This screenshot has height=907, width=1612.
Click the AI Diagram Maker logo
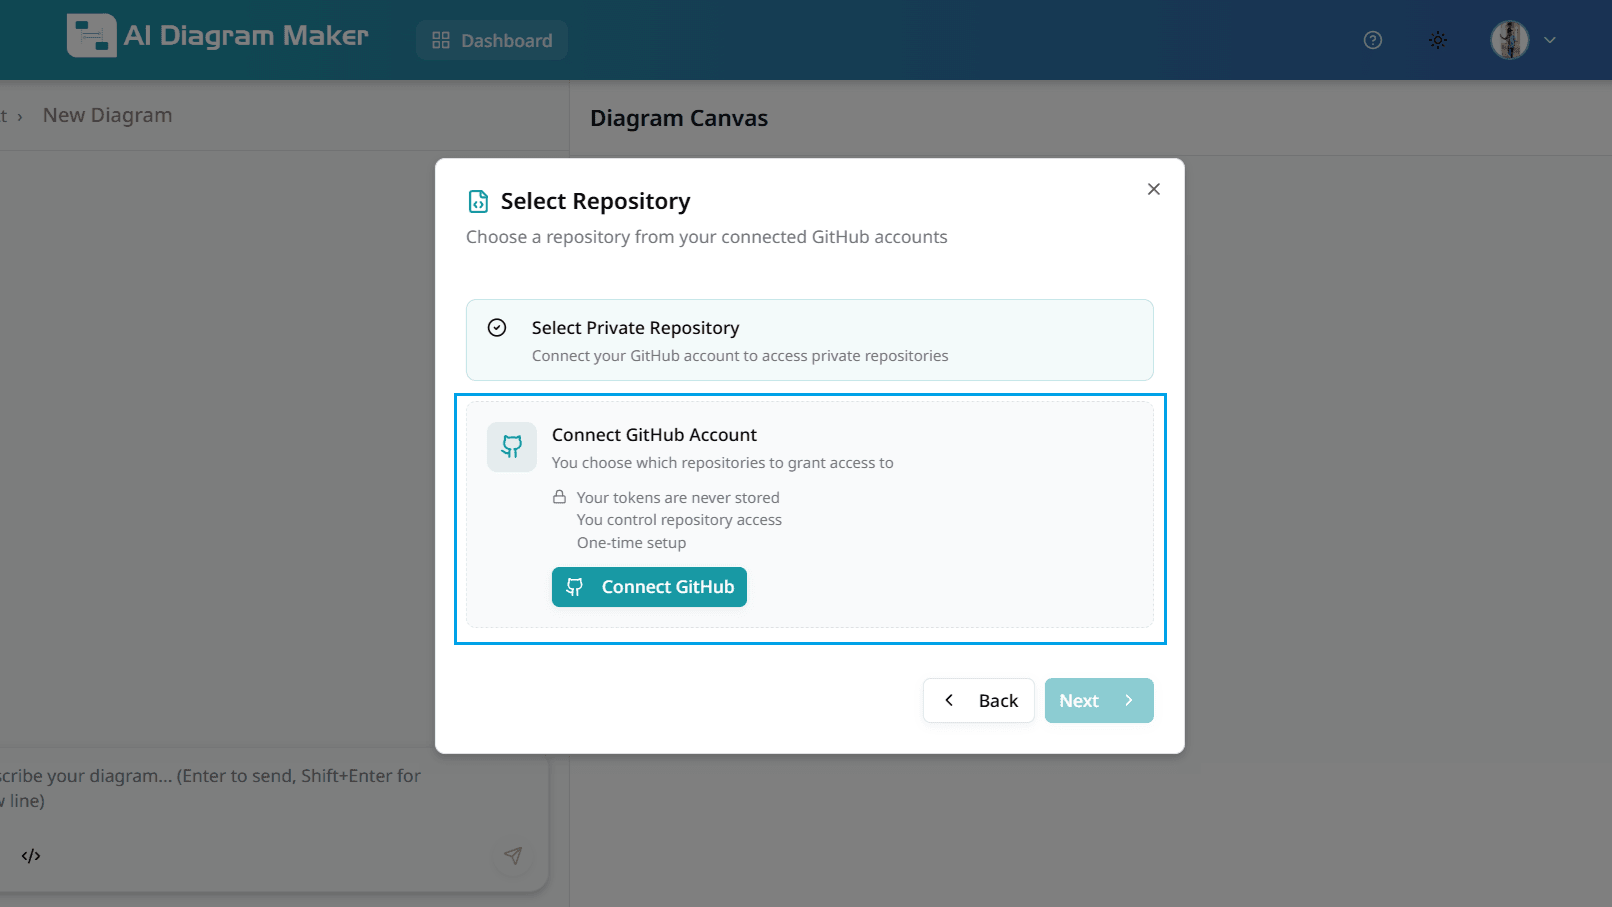[x=218, y=36]
